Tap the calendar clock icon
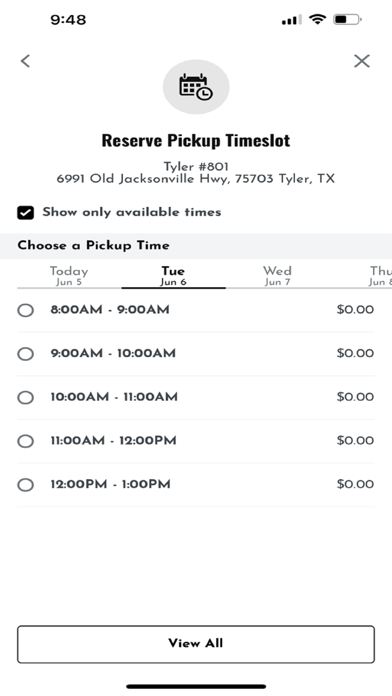Viewport: 392px width, 696px height. 196,87
